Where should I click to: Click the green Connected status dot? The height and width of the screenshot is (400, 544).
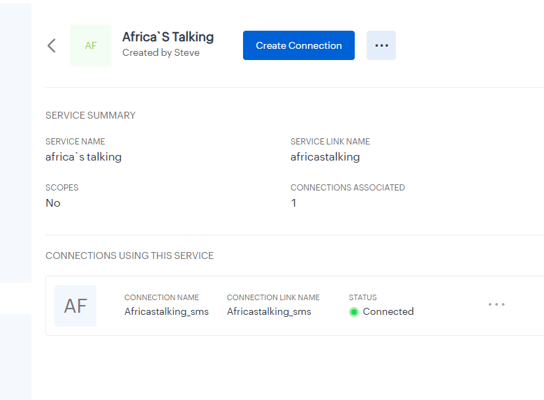coord(354,312)
